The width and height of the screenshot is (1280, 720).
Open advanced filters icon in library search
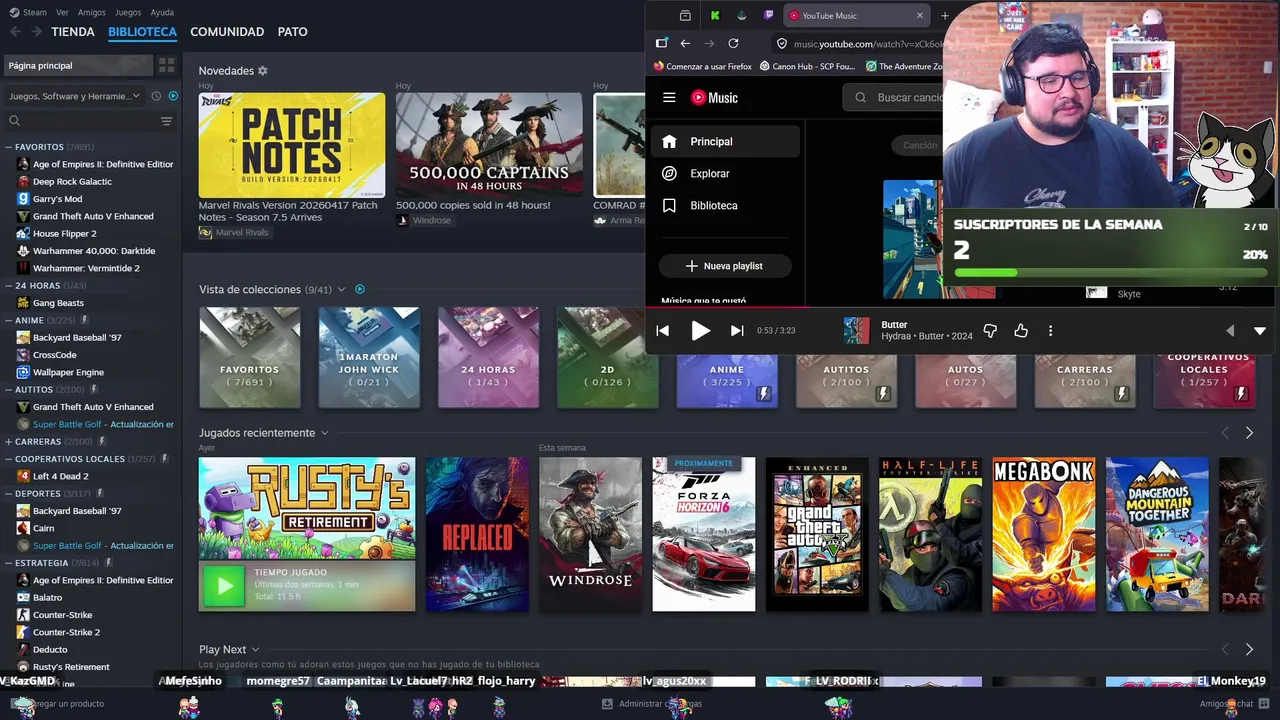166,121
